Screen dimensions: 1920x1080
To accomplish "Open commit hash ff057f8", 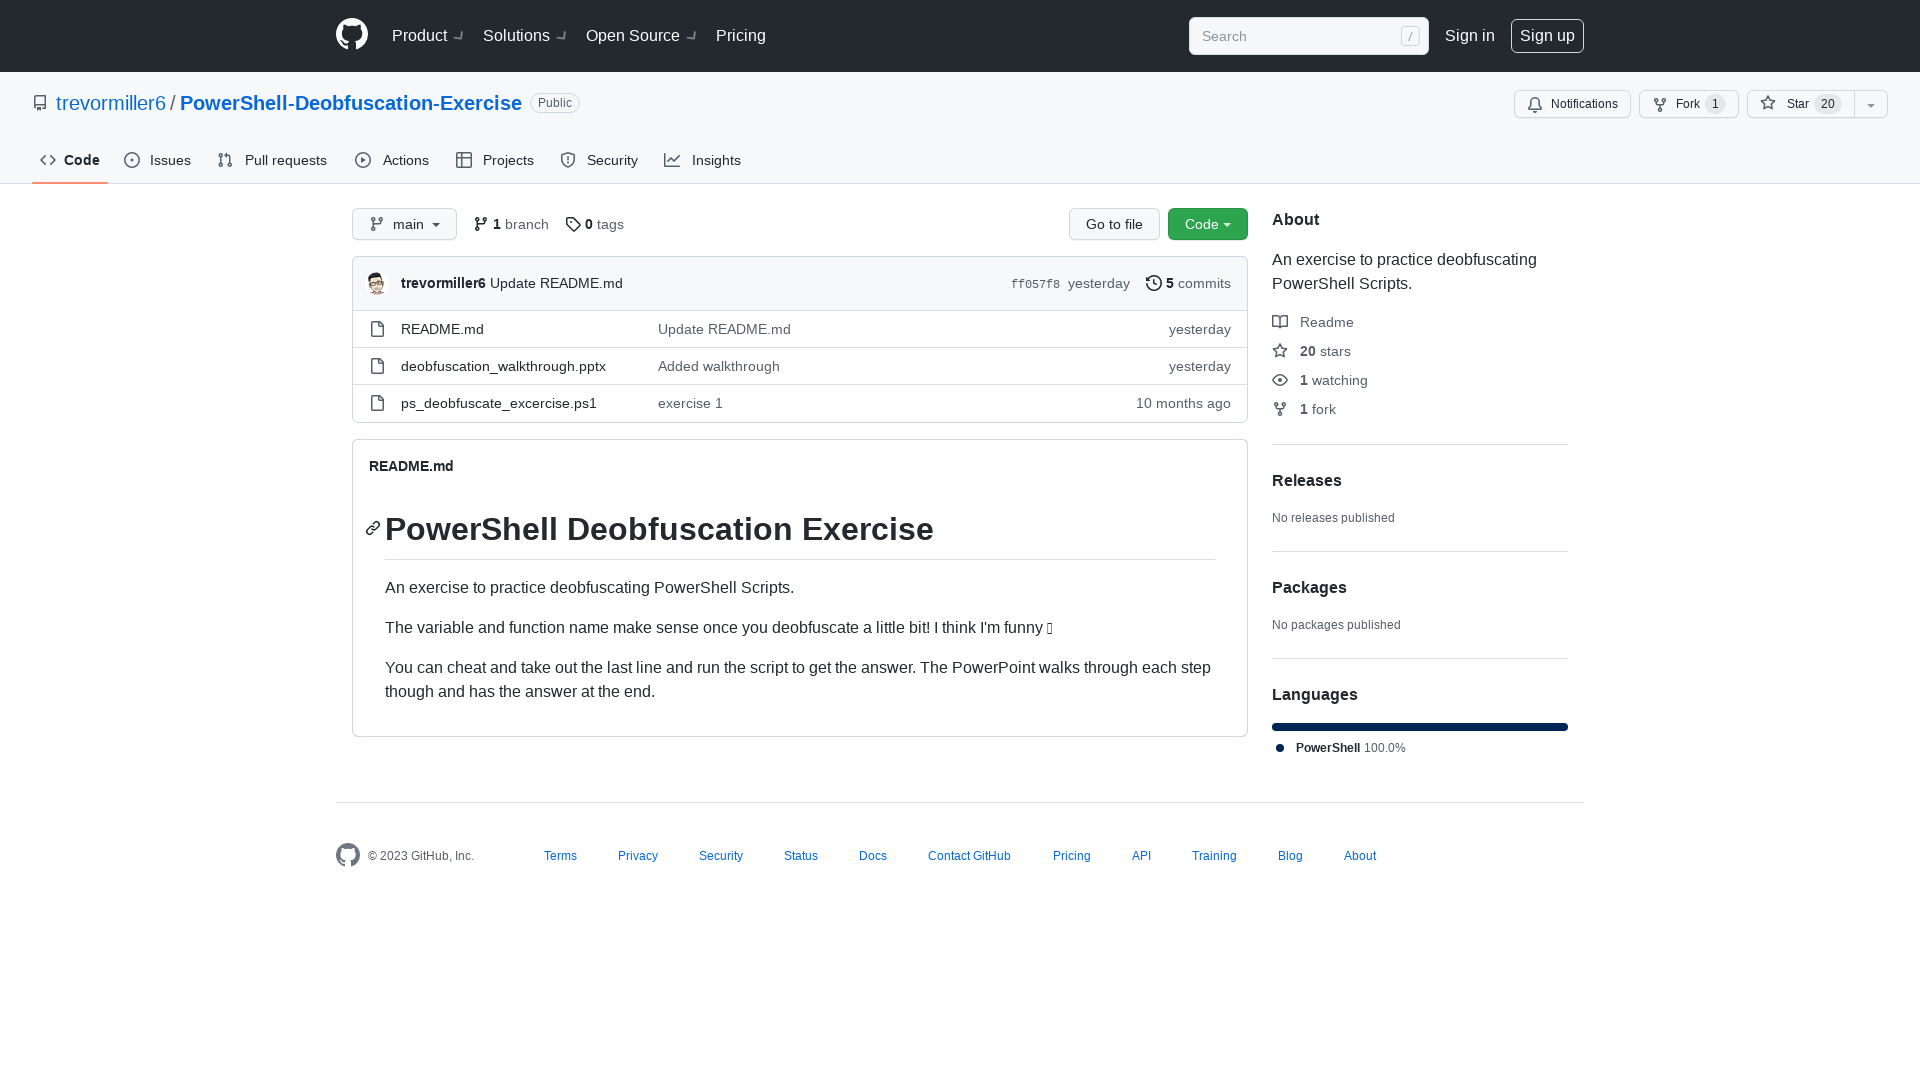I will pyautogui.click(x=1035, y=284).
